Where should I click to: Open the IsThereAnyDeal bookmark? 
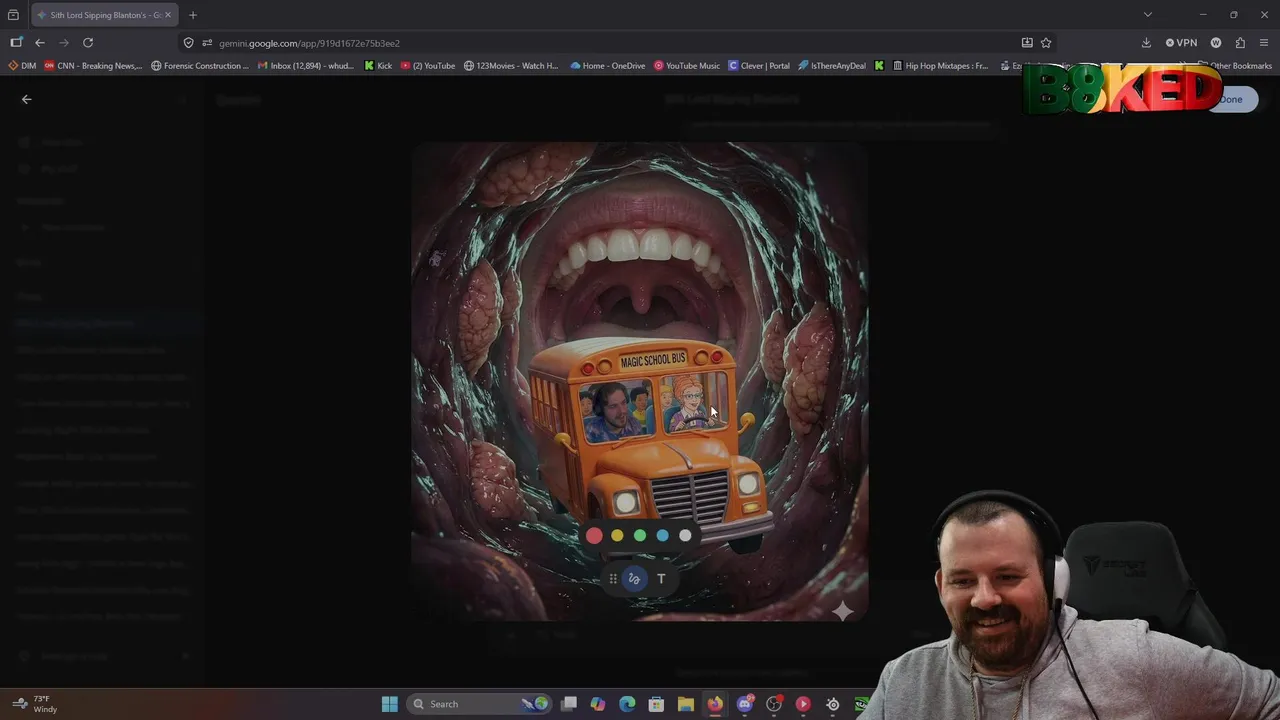[832, 66]
